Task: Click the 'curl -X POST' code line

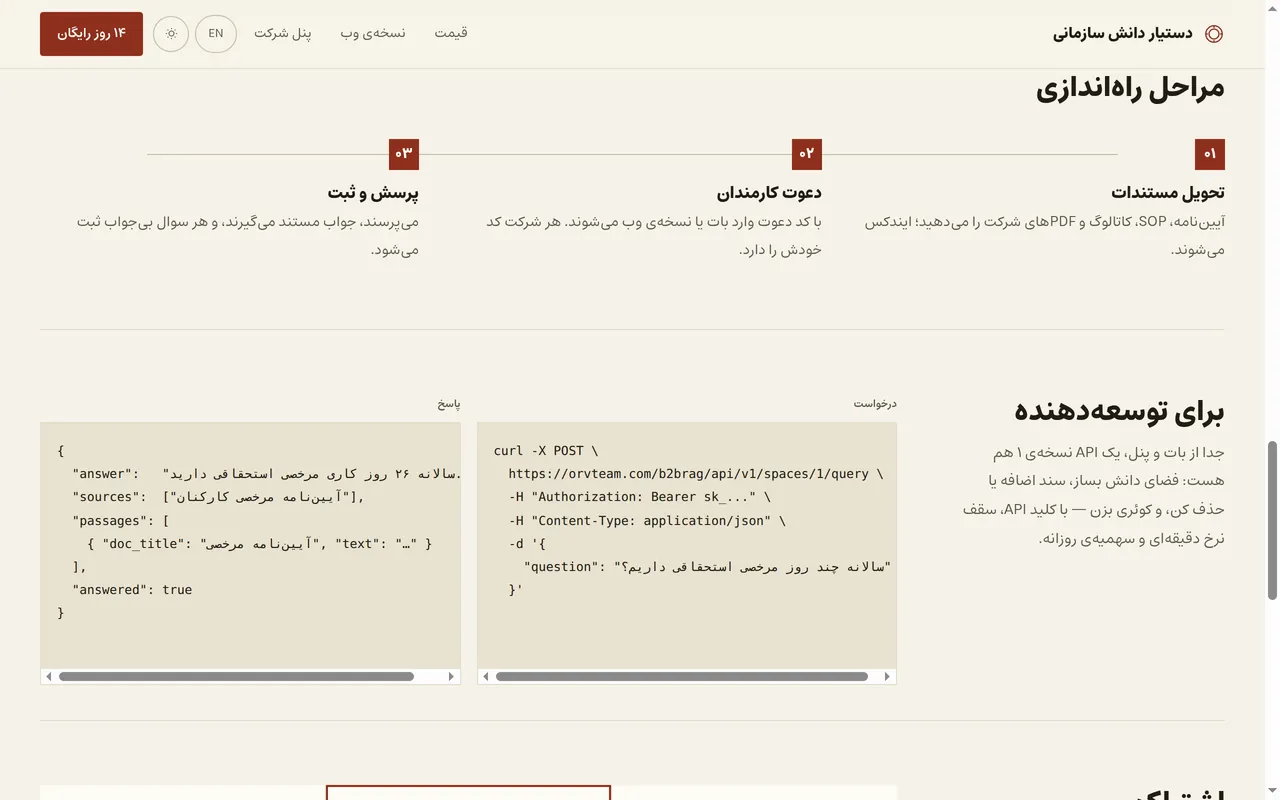Action: click(x=545, y=451)
